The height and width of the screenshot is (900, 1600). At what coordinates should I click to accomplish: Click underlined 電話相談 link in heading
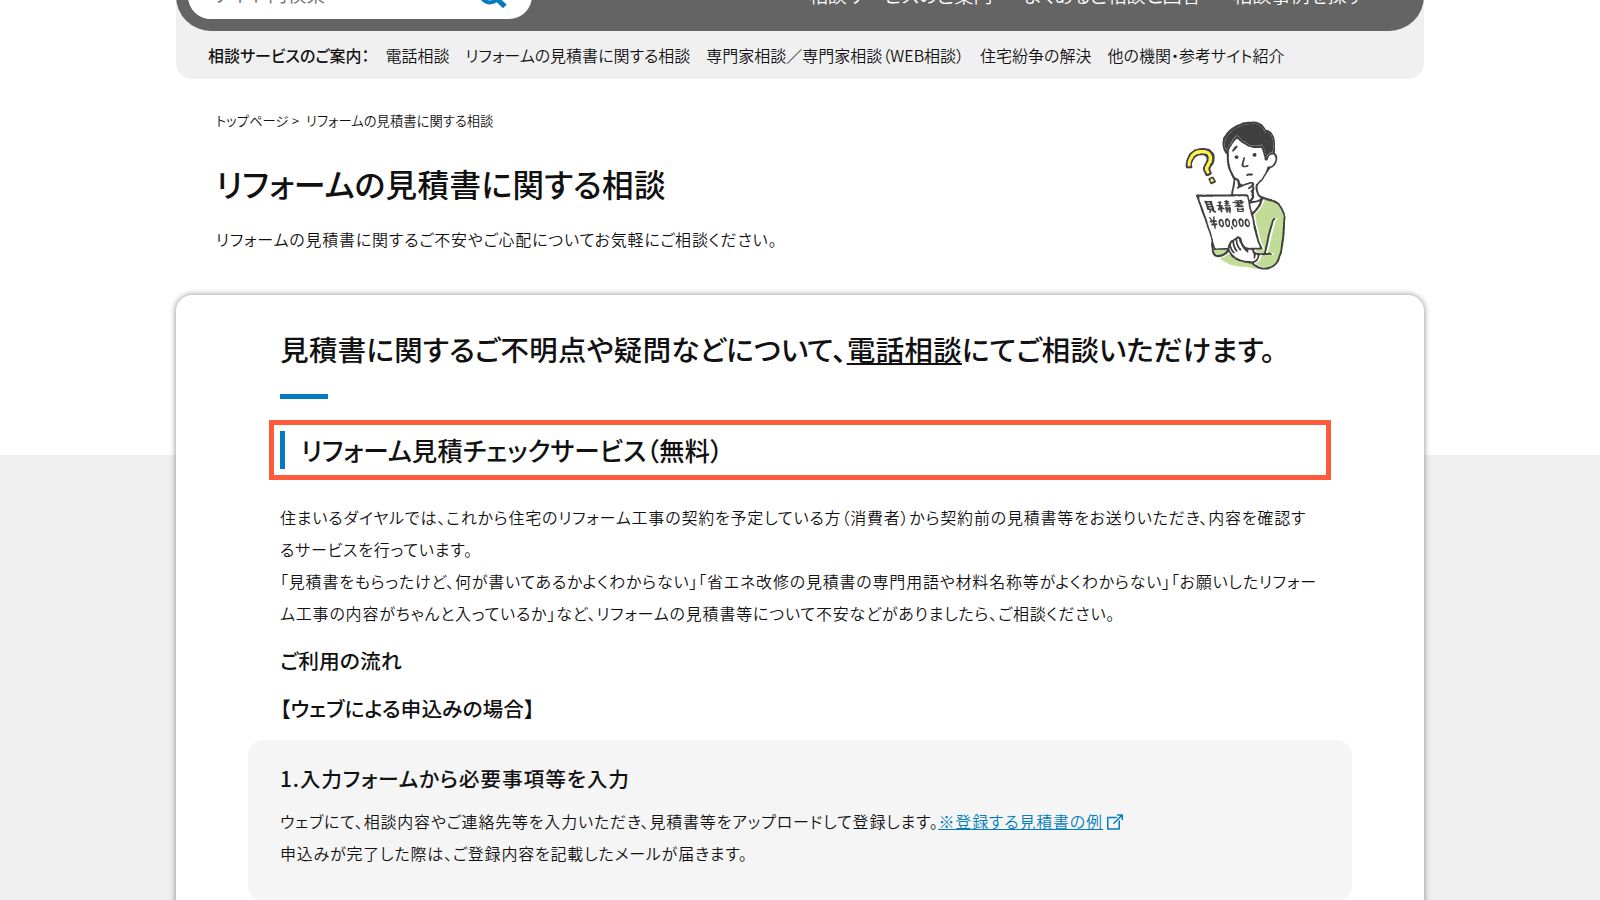click(904, 351)
